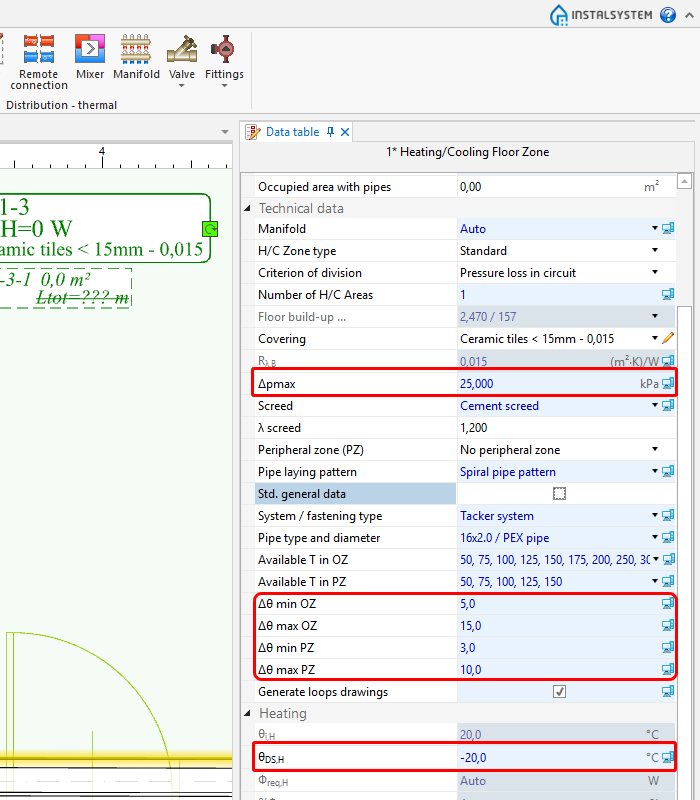
Task: Collapse the Heating section
Action: (x=249, y=714)
